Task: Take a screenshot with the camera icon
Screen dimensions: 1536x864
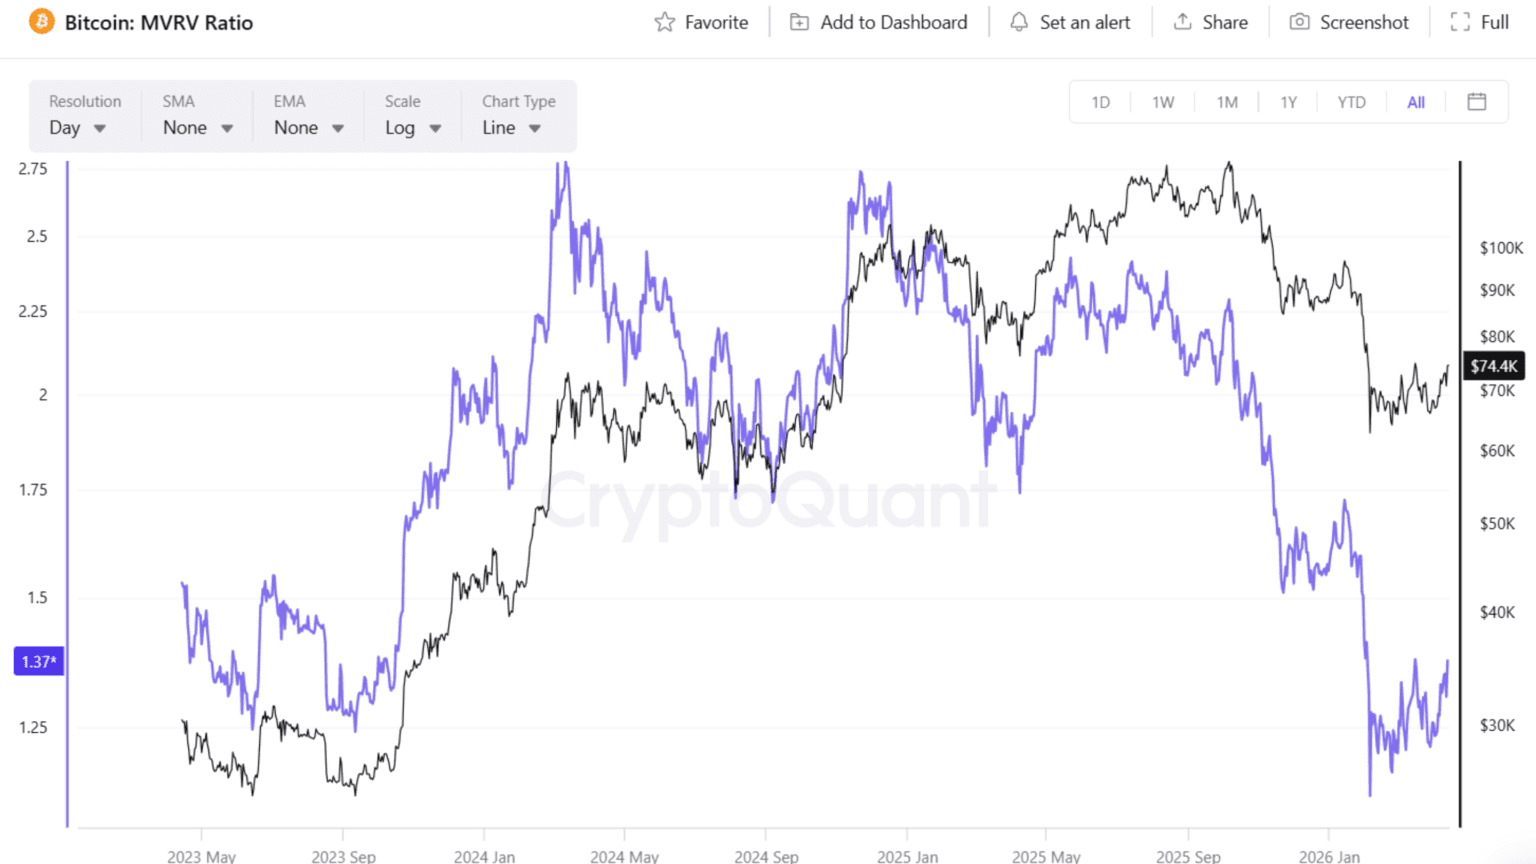Action: [x=1298, y=21]
